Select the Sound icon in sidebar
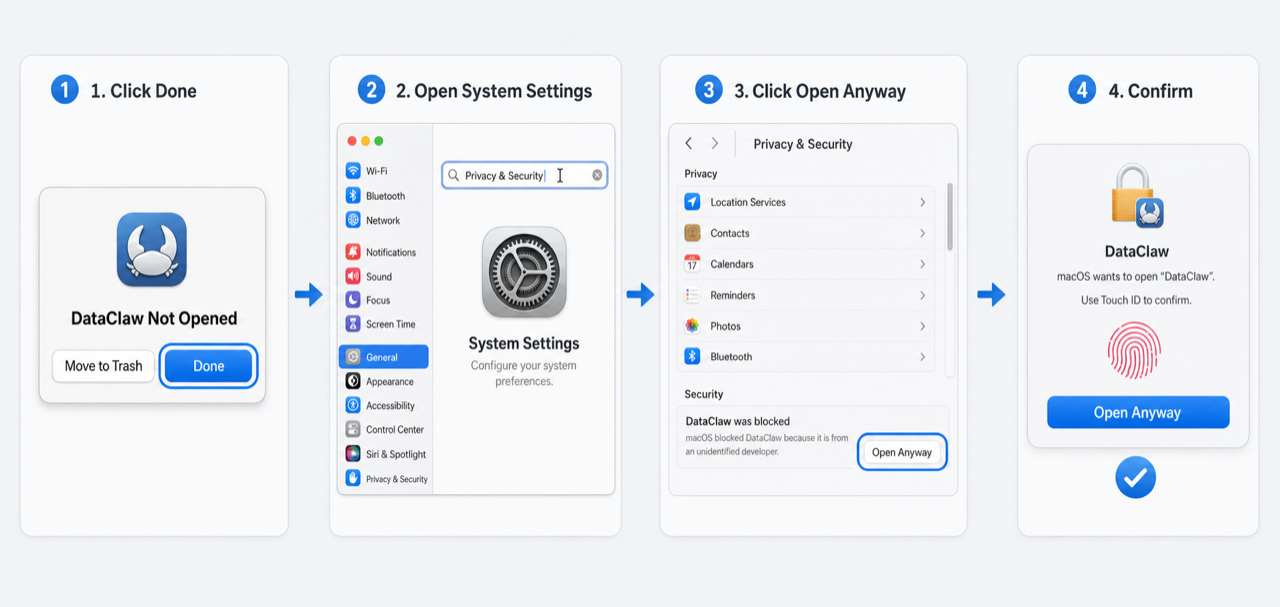1280x607 pixels. pyautogui.click(x=353, y=276)
